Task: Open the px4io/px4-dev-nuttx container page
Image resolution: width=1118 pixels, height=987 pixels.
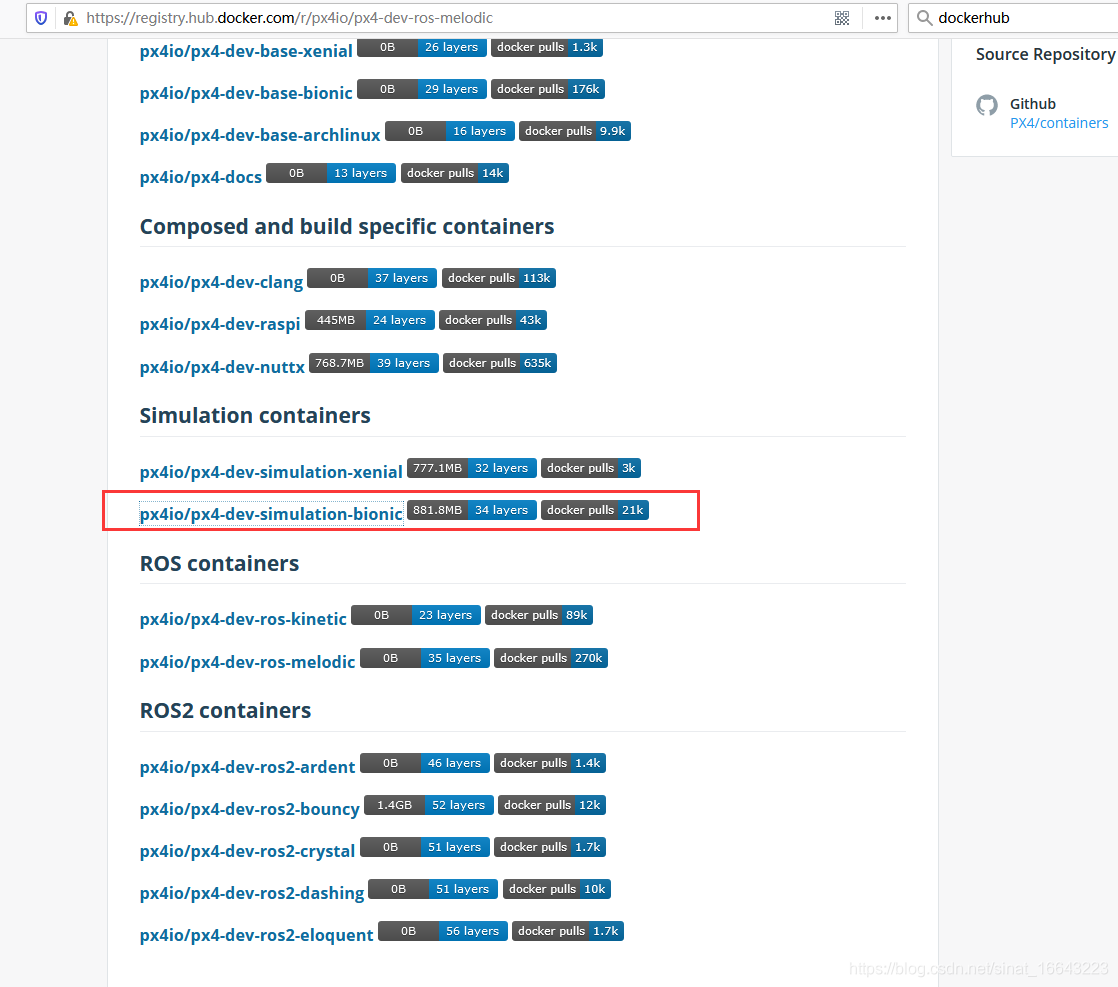Action: pos(222,367)
